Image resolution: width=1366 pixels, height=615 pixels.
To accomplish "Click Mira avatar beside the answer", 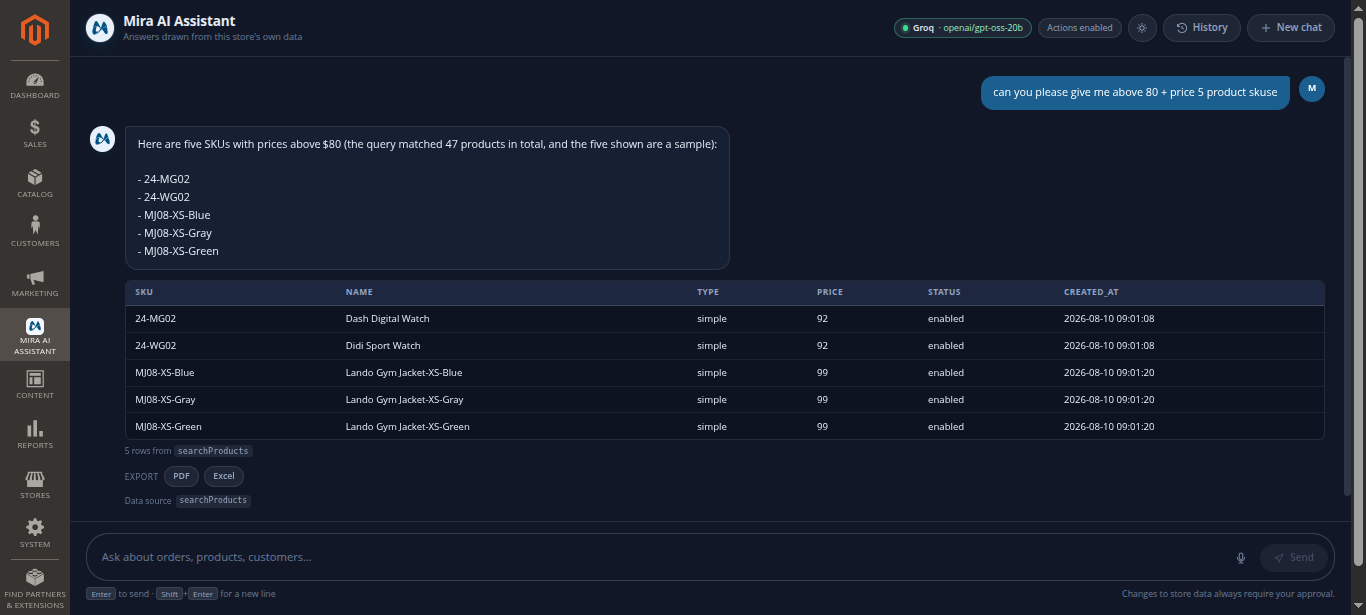I will coord(103,139).
